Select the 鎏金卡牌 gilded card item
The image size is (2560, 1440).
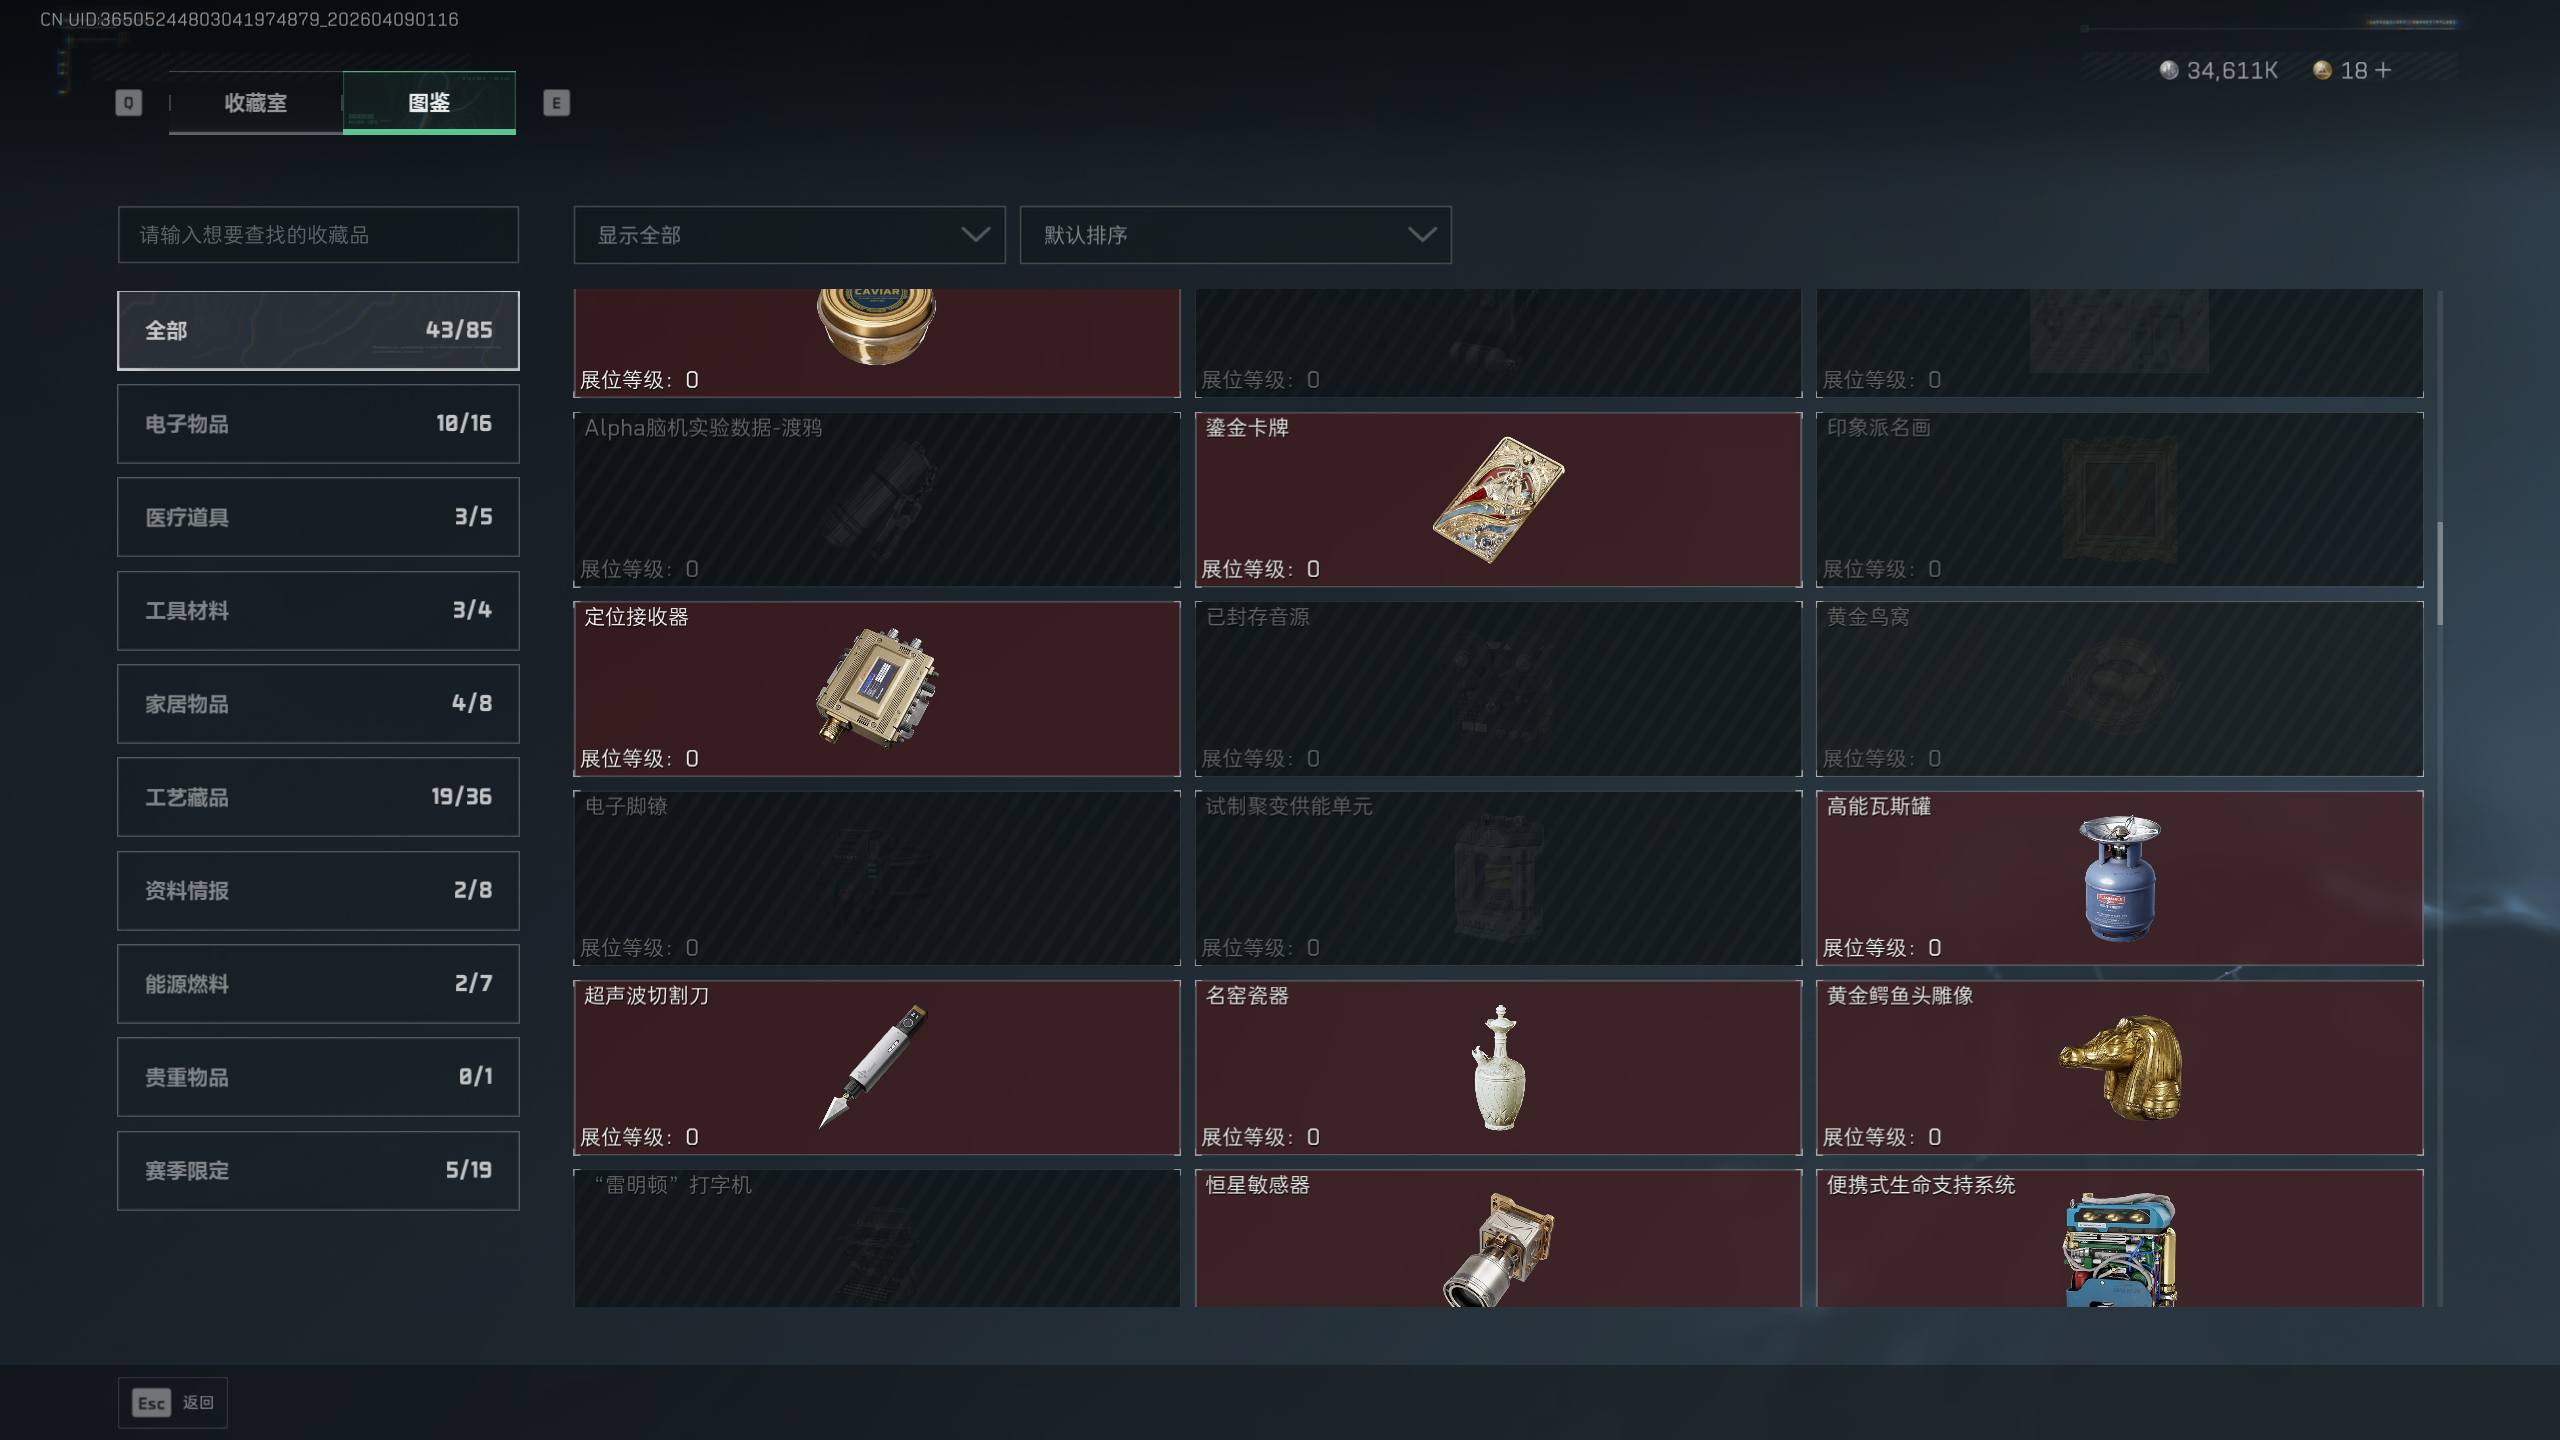1498,499
